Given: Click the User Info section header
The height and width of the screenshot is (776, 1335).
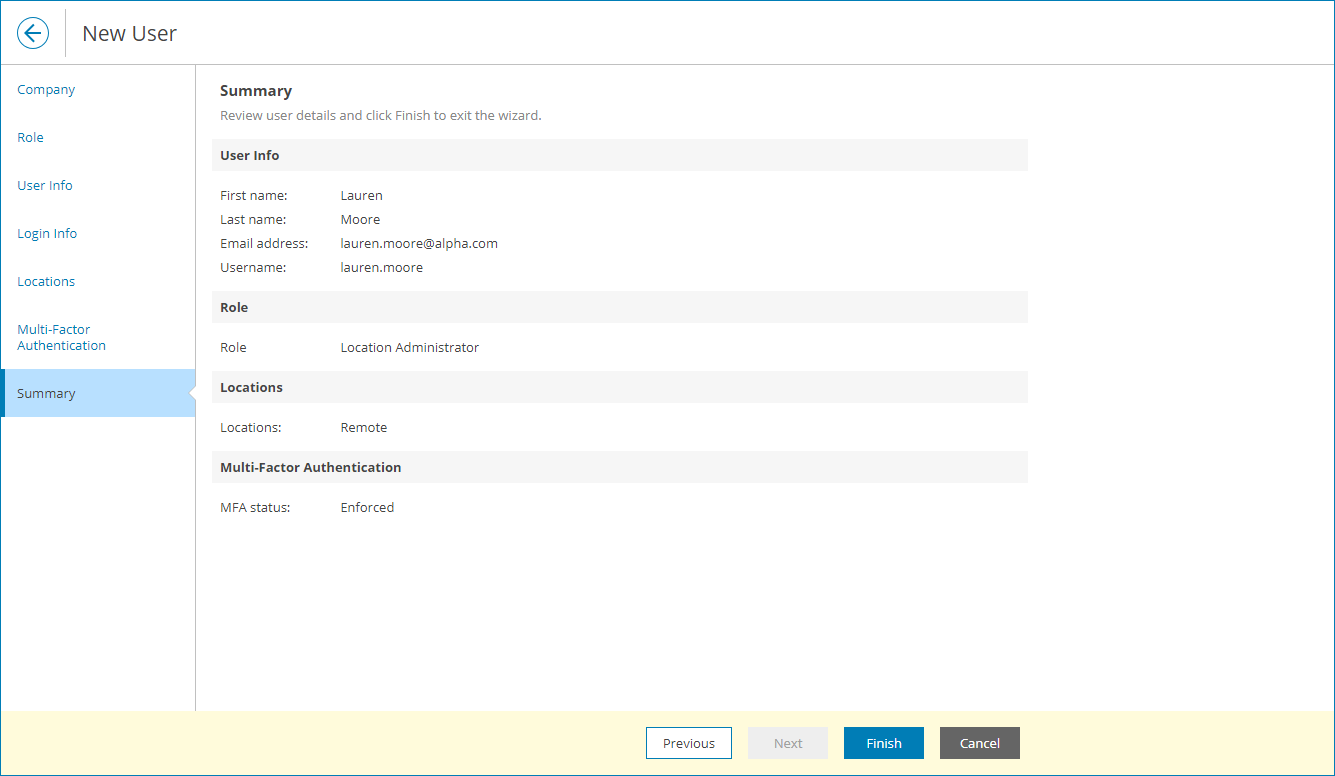Looking at the screenshot, I should click(x=248, y=155).
